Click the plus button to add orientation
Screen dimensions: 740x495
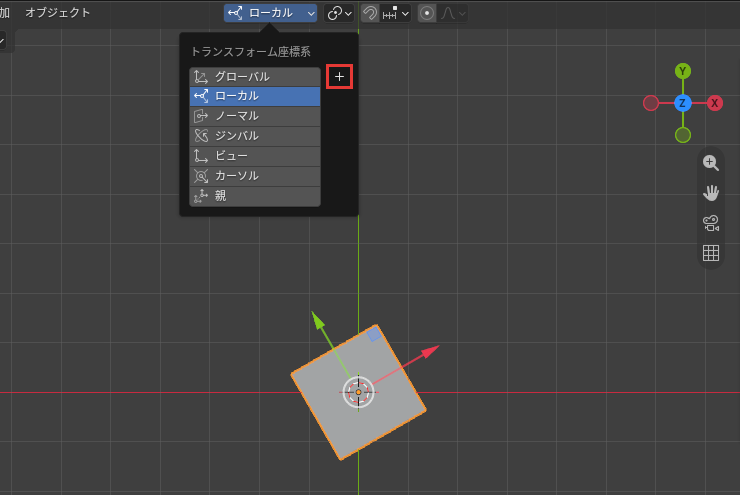pyautogui.click(x=339, y=77)
